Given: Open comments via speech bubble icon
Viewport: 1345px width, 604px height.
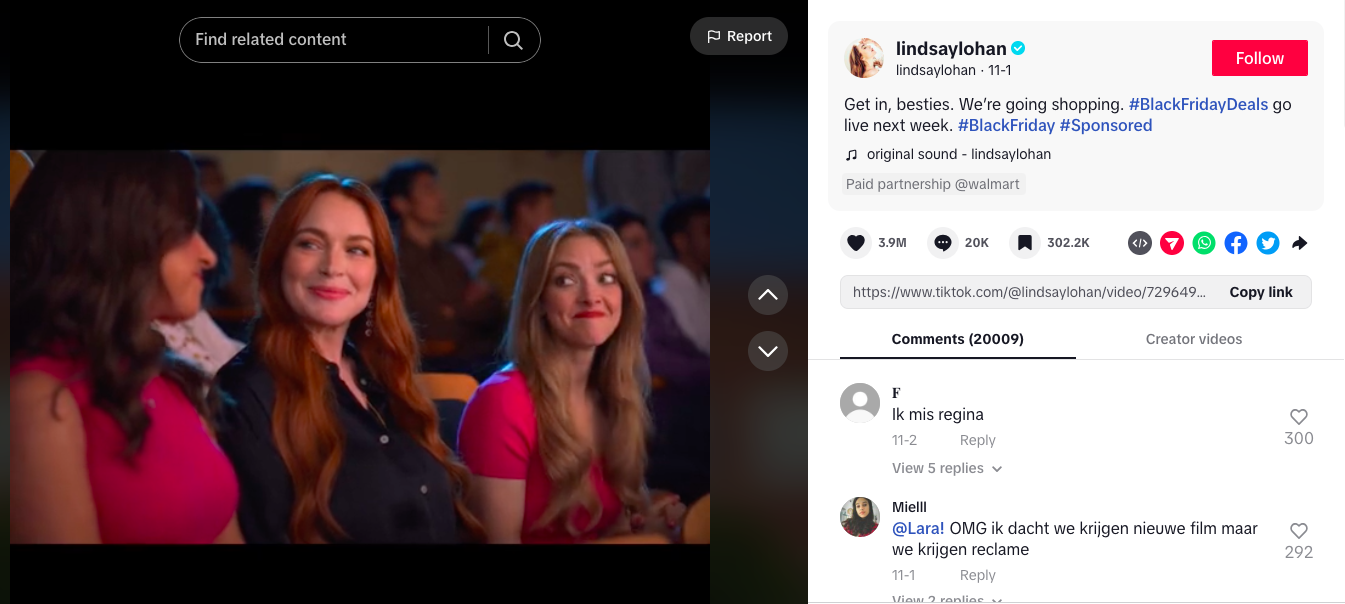Looking at the screenshot, I should click(942, 242).
